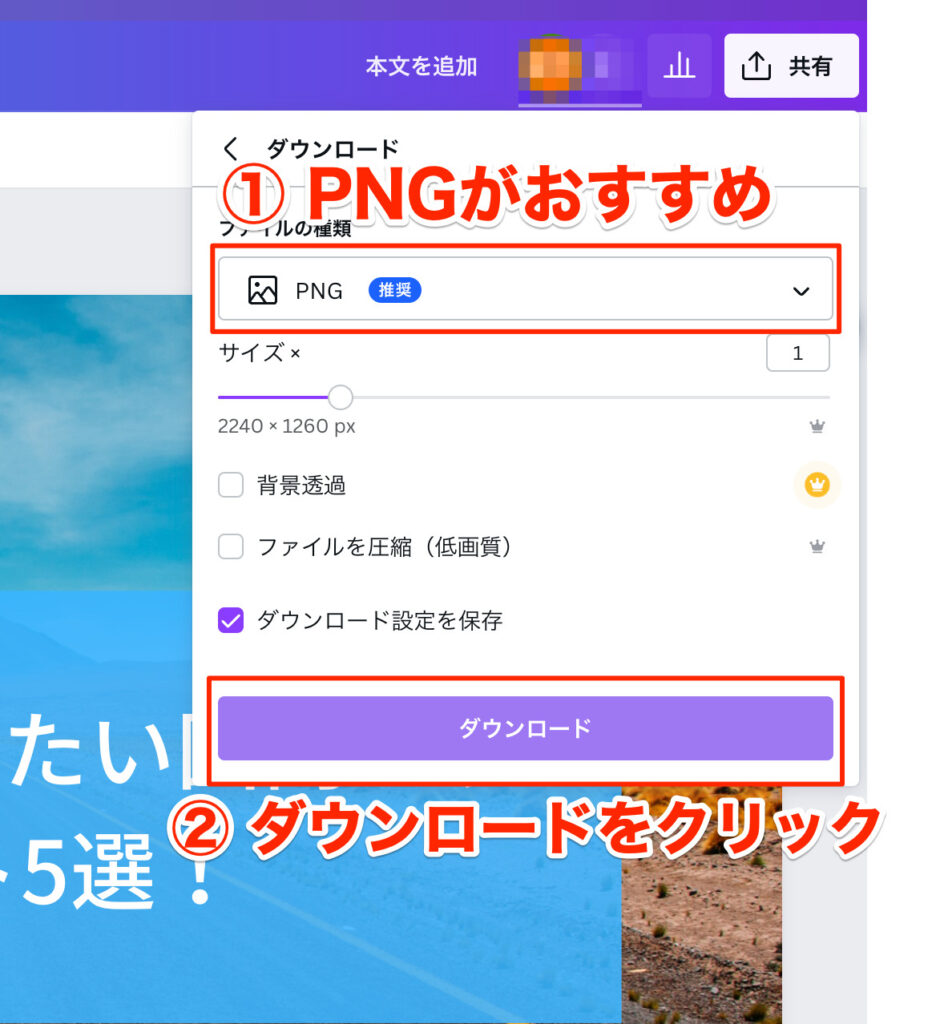Click the gold crown badge beside 背景透過
This screenshot has width=944, height=1024.
click(817, 485)
